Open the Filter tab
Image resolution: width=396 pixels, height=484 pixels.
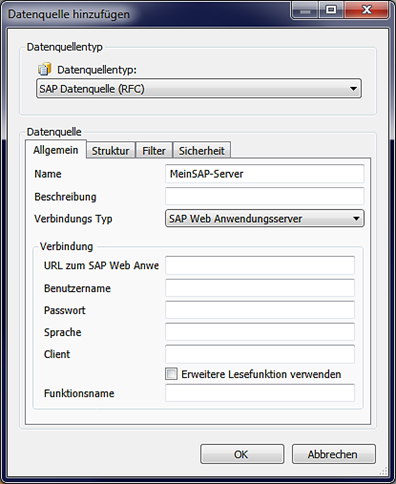pos(154,151)
